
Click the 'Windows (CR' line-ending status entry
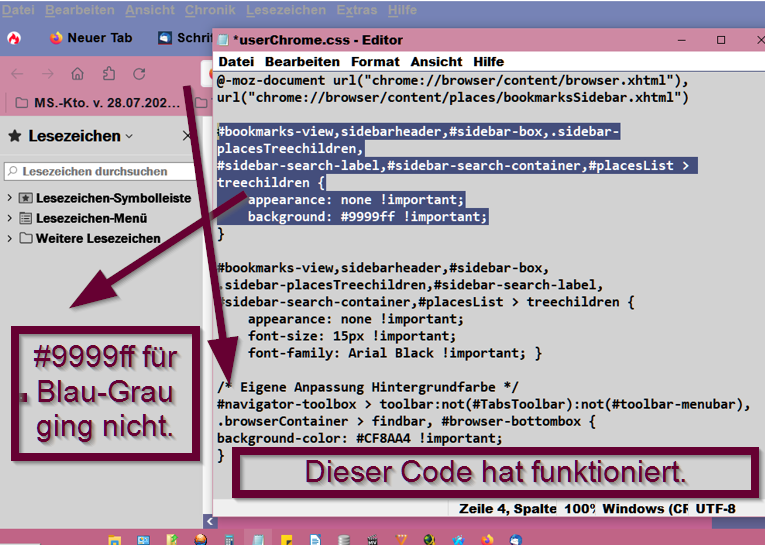645,509
